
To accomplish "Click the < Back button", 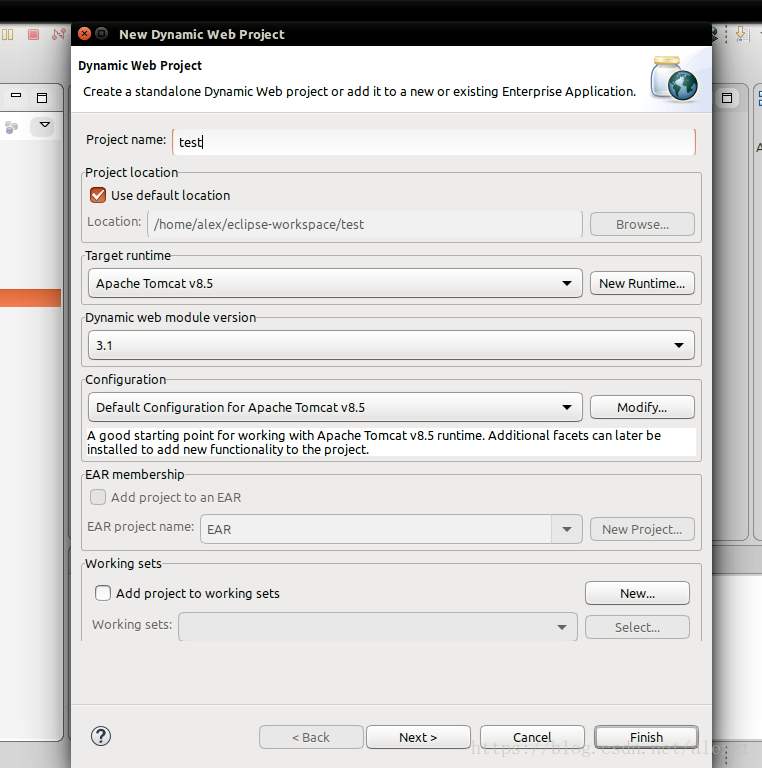I will (x=311, y=737).
